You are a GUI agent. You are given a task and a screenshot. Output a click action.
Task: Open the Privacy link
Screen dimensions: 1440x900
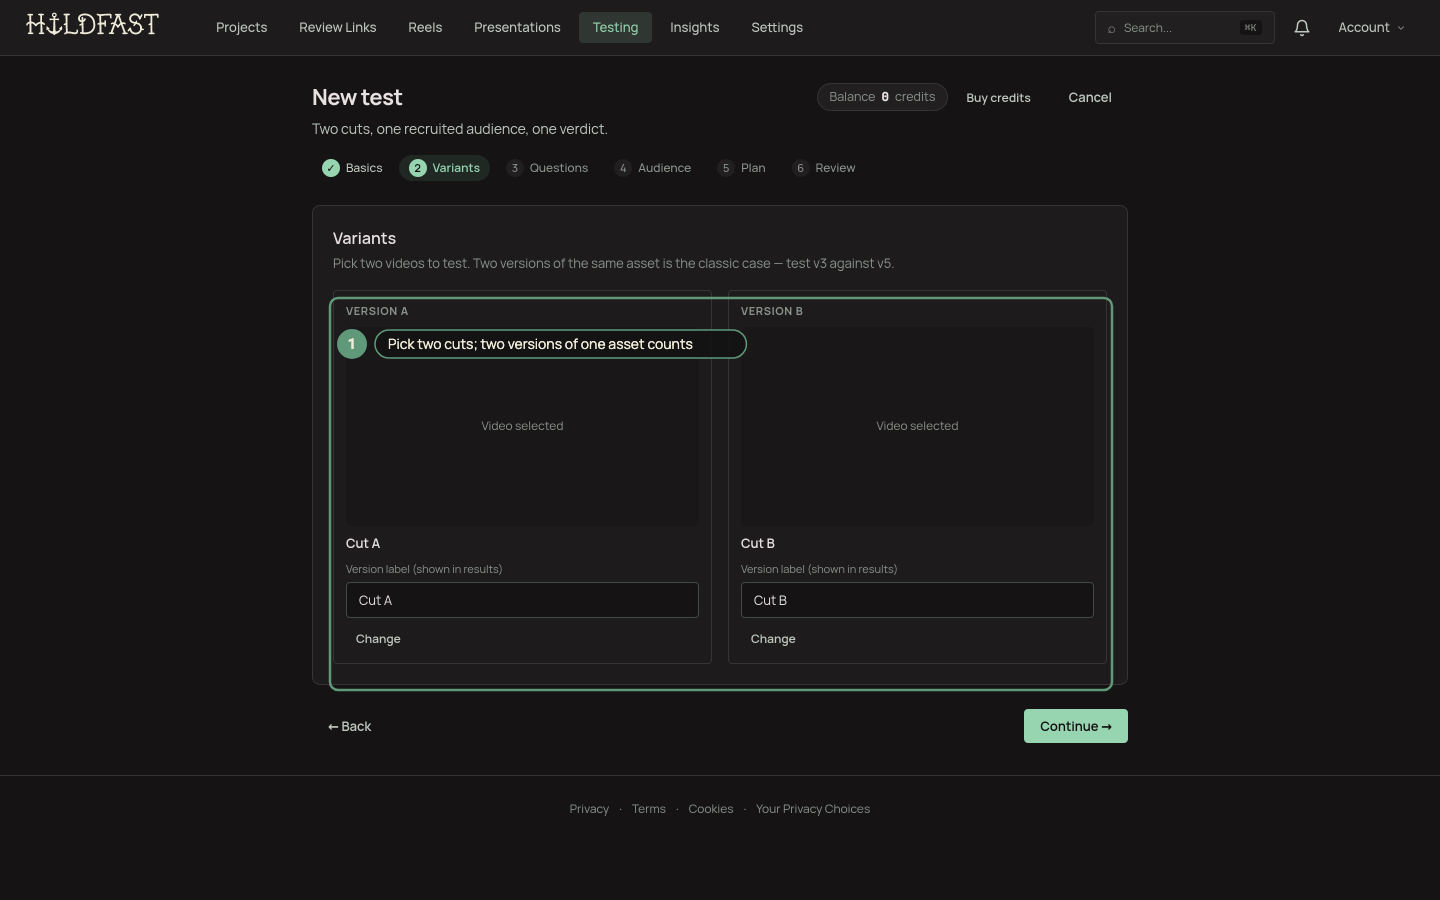point(589,809)
